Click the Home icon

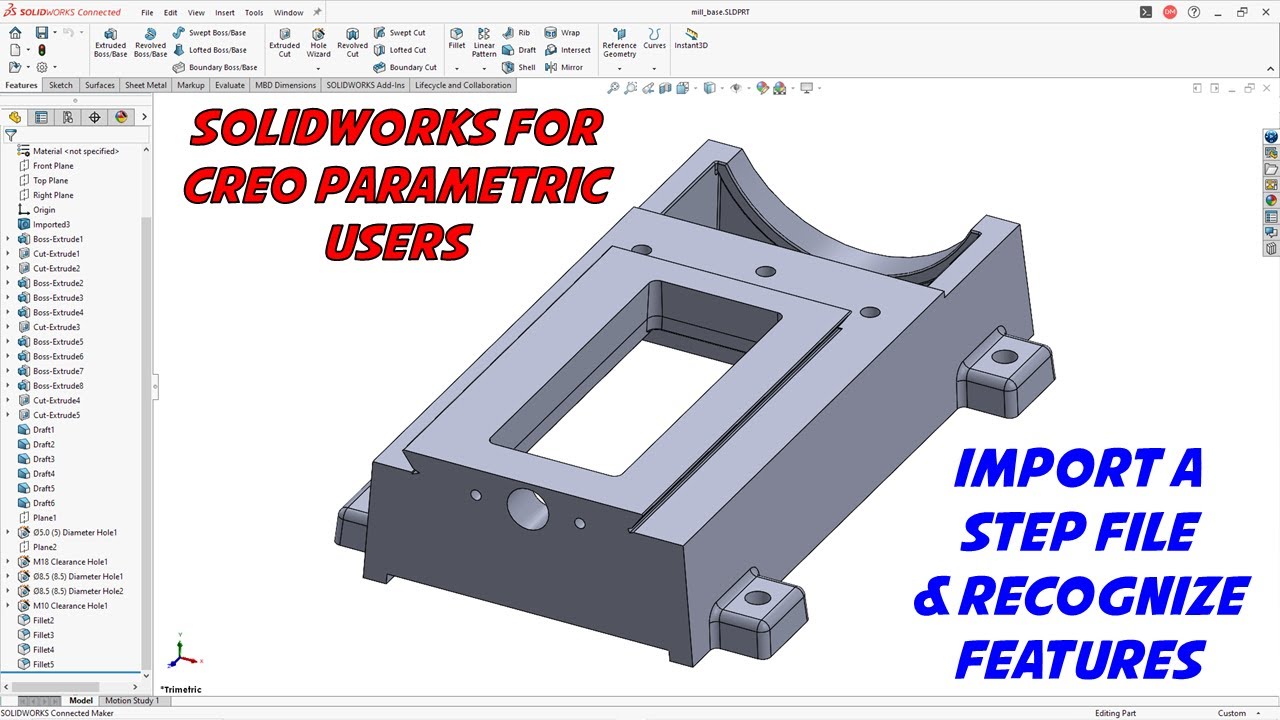15,32
